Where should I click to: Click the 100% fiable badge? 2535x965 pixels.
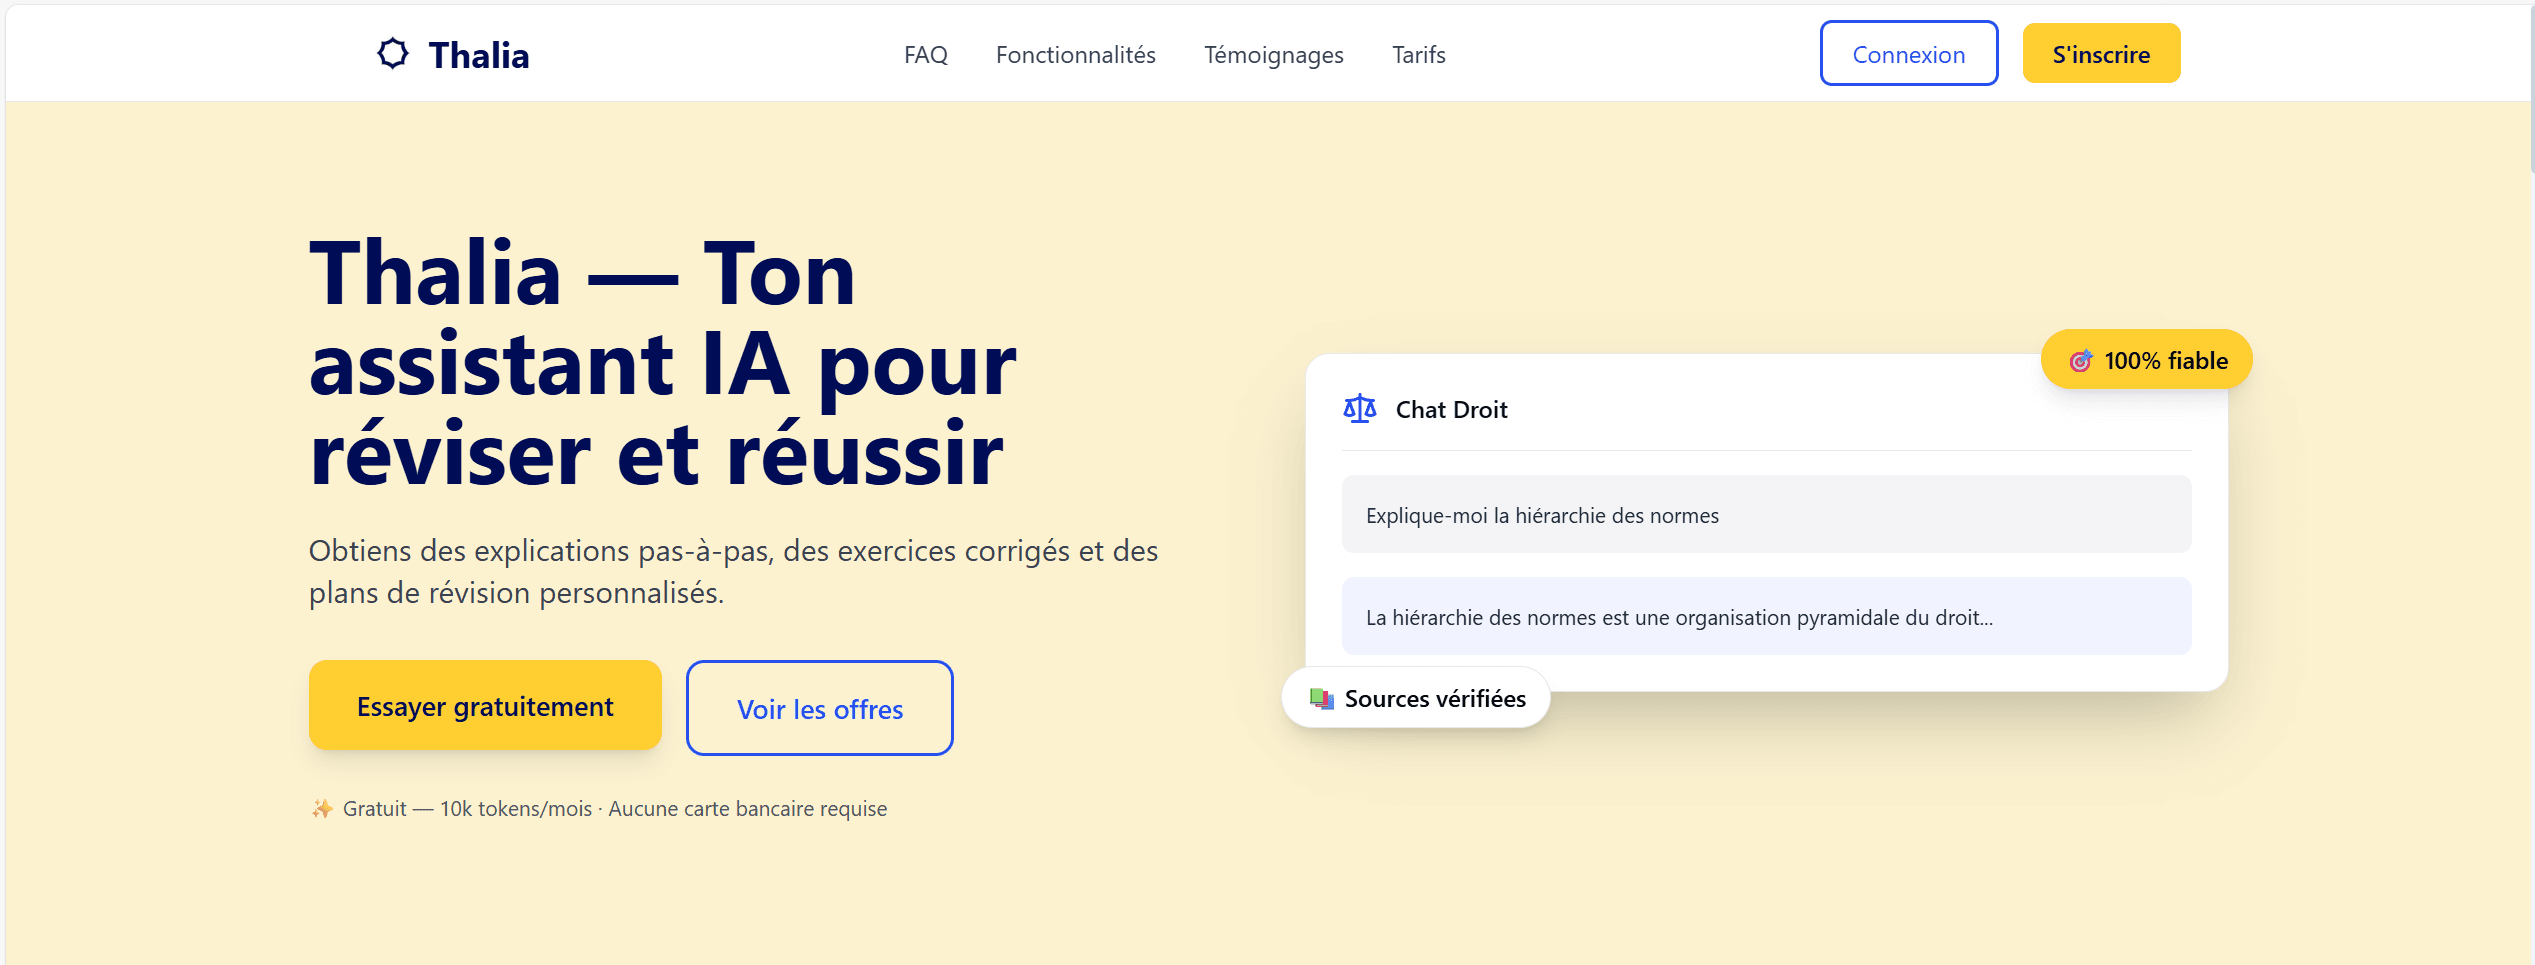pyautogui.click(x=2145, y=359)
